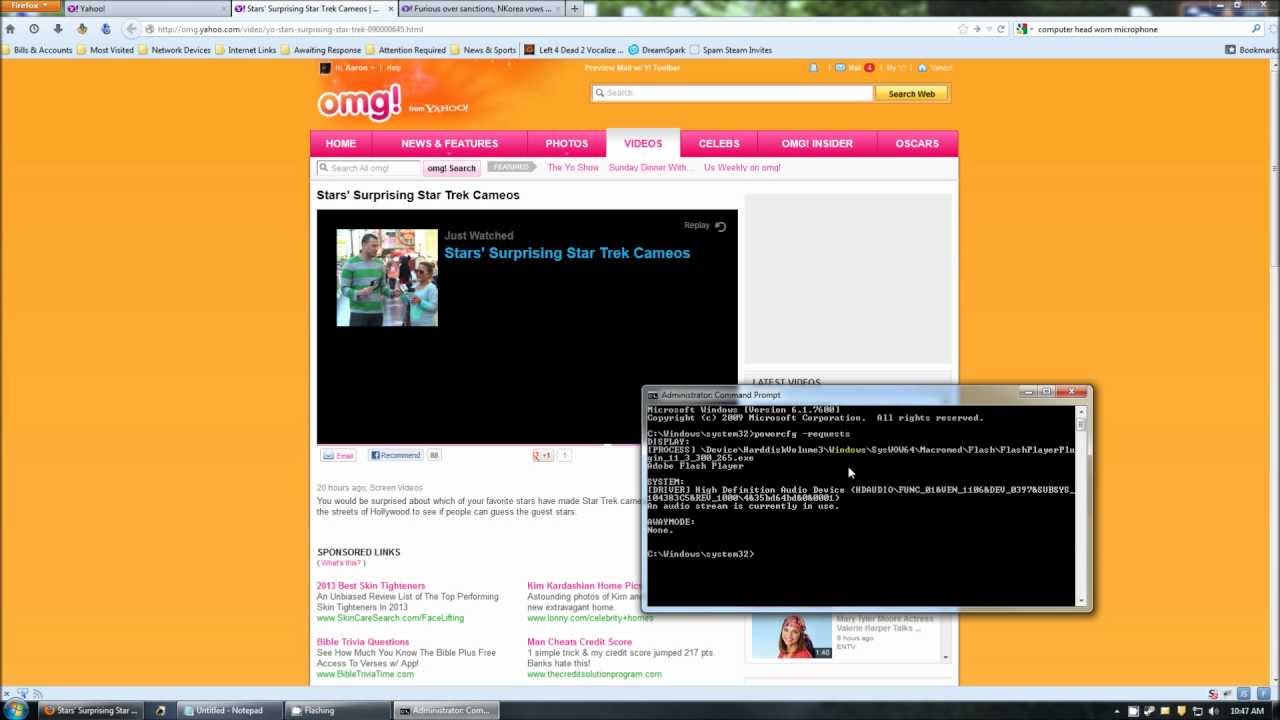Open 2013 Best Skin Tighteners sponsored link
The height and width of the screenshot is (720, 1280).
[371, 586]
